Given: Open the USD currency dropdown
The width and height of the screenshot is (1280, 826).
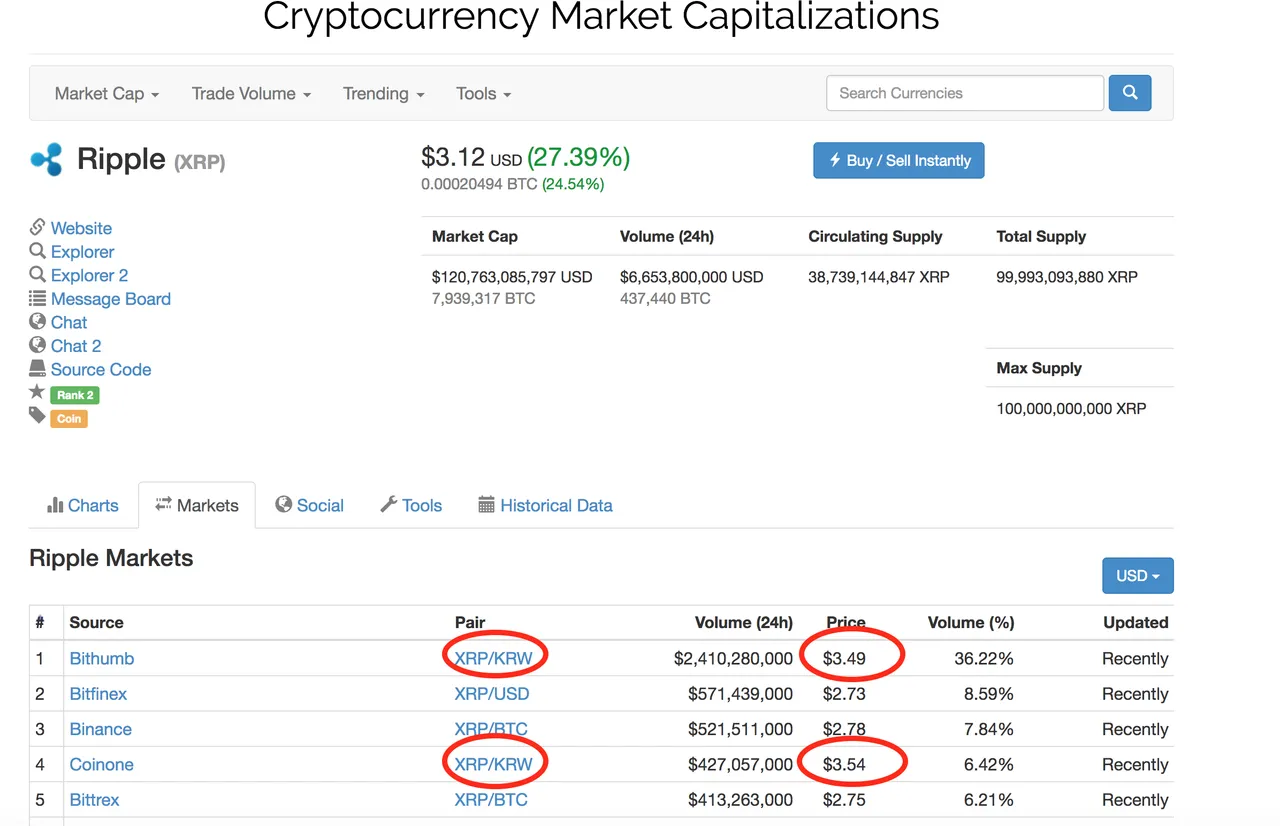Looking at the screenshot, I should click(x=1138, y=576).
